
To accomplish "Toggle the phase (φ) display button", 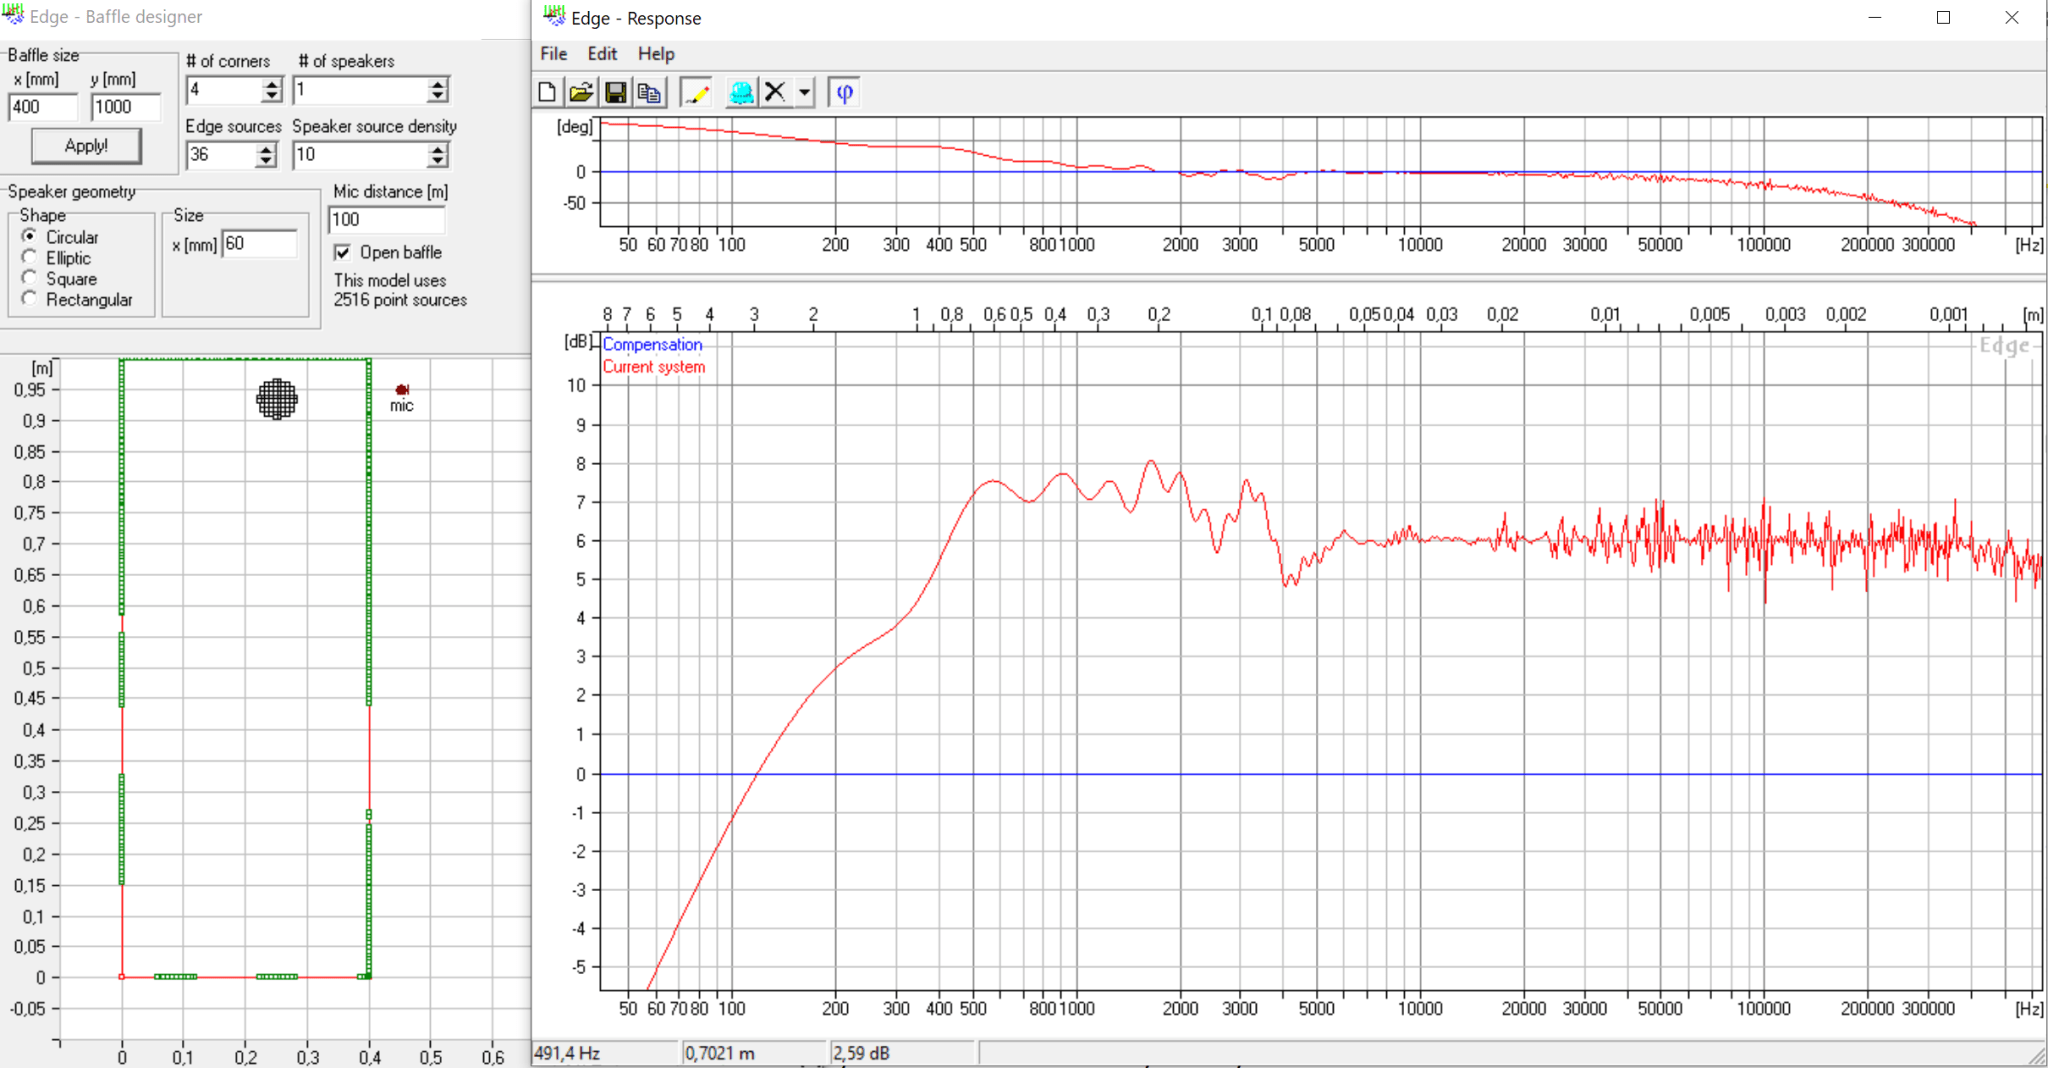I will [x=845, y=93].
